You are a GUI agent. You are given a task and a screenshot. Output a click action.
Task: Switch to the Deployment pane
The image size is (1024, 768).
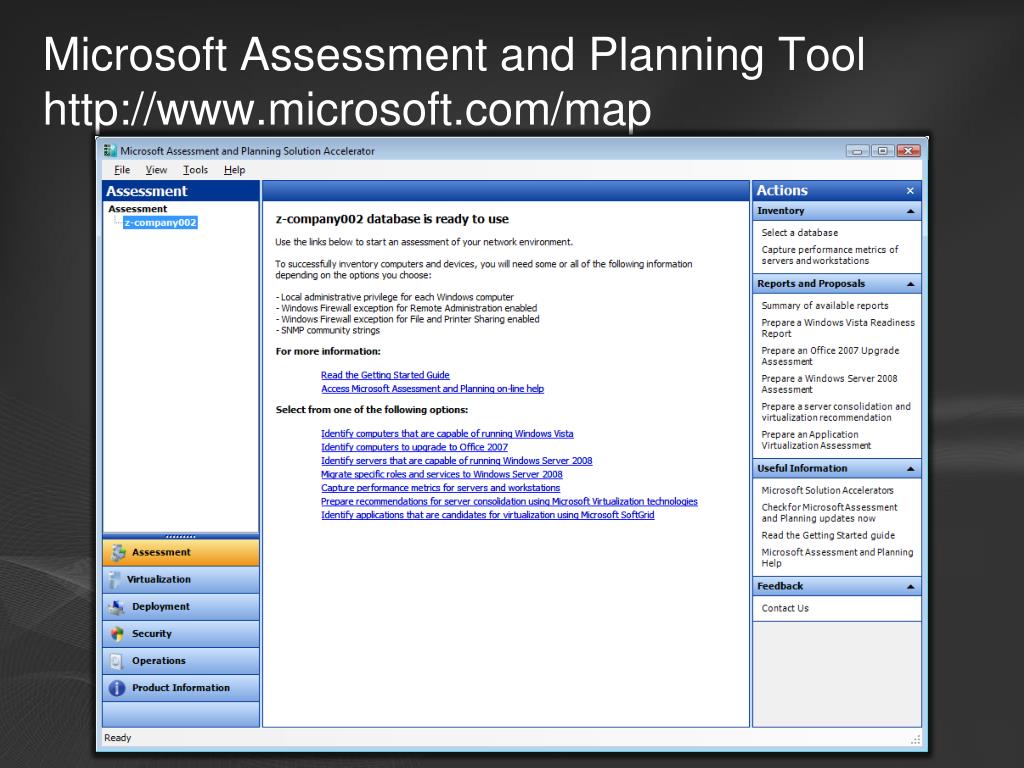tap(181, 607)
